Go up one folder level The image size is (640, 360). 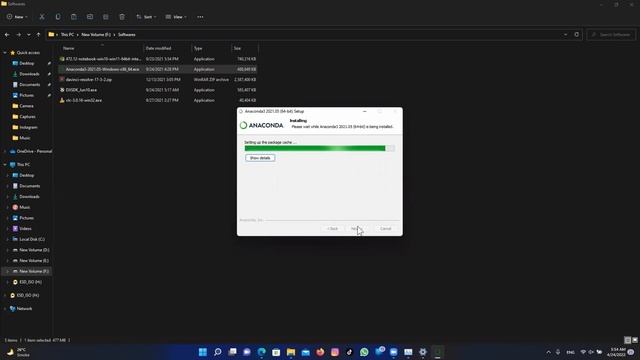38,35
